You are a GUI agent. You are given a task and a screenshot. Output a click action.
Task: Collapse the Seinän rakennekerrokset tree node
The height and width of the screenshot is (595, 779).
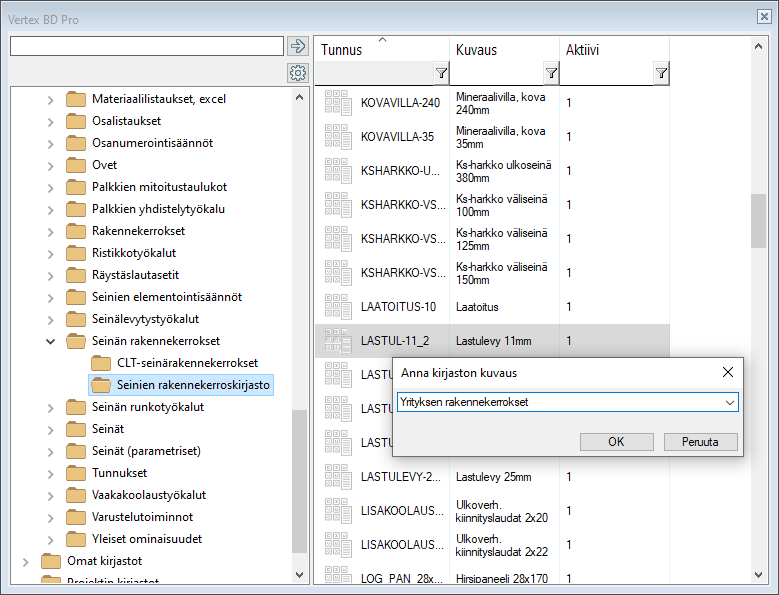51,341
